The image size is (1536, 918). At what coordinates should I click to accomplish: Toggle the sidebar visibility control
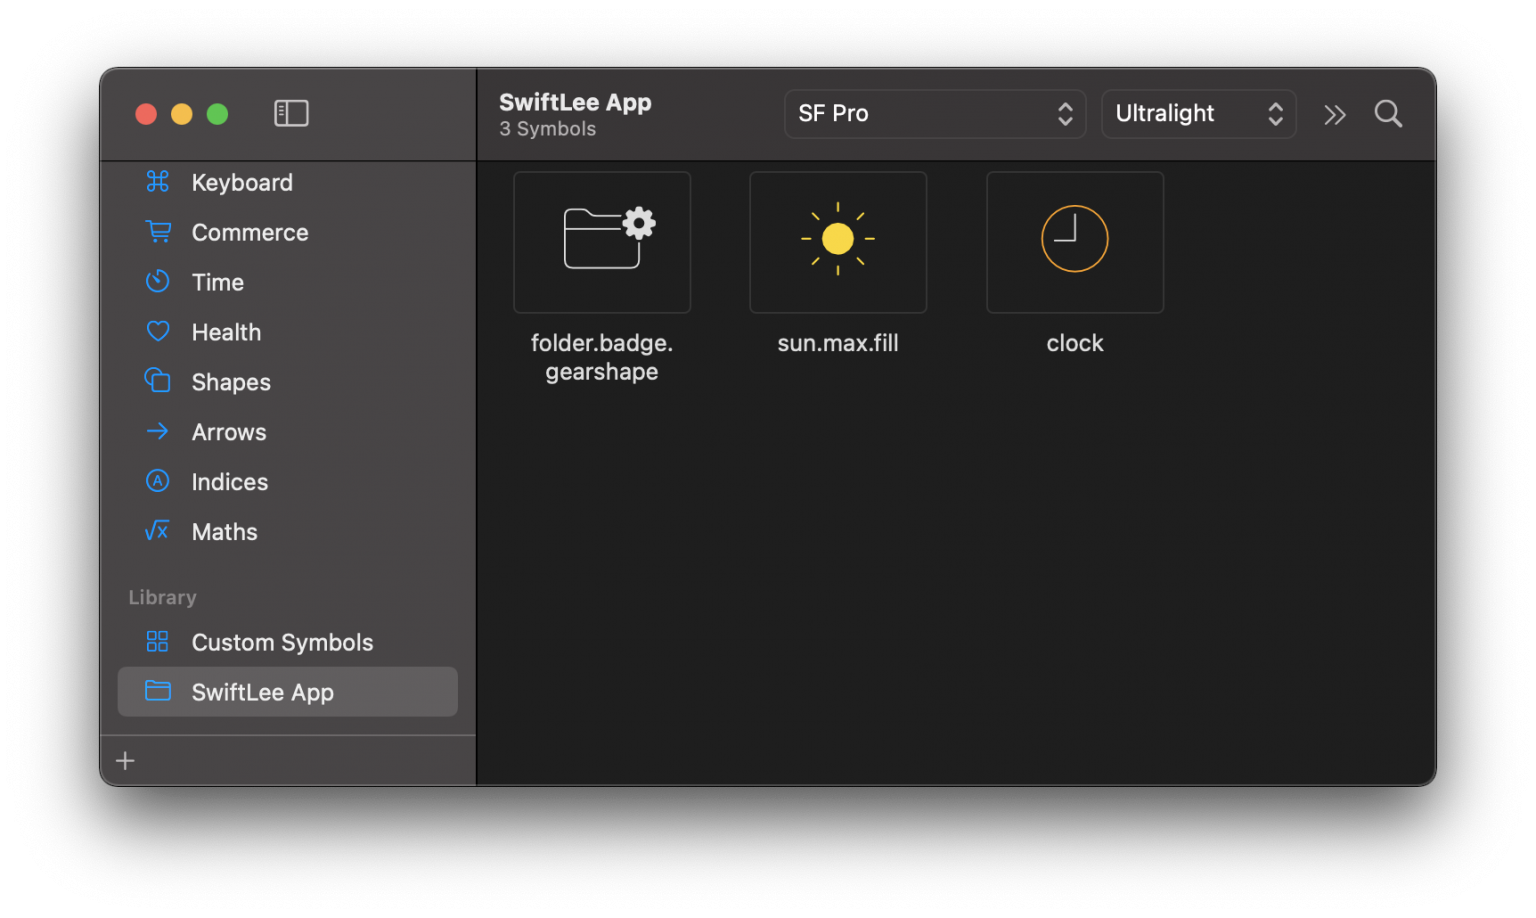291,113
